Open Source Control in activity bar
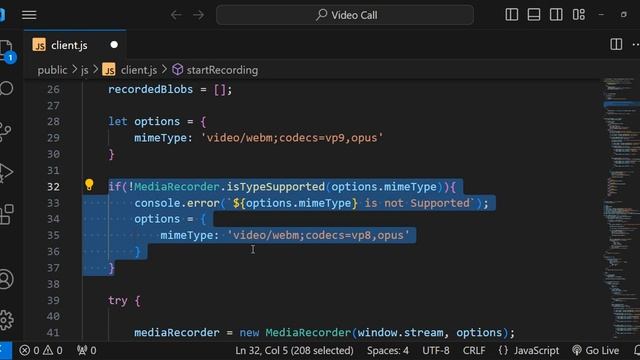Screen dimensions: 640x360 (x=6, y=131)
